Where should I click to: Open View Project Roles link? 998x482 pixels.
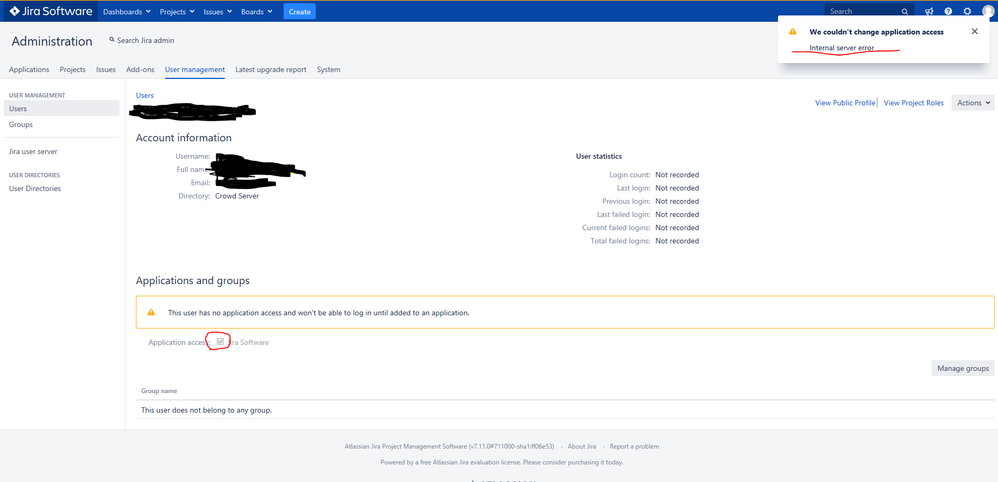click(x=913, y=103)
